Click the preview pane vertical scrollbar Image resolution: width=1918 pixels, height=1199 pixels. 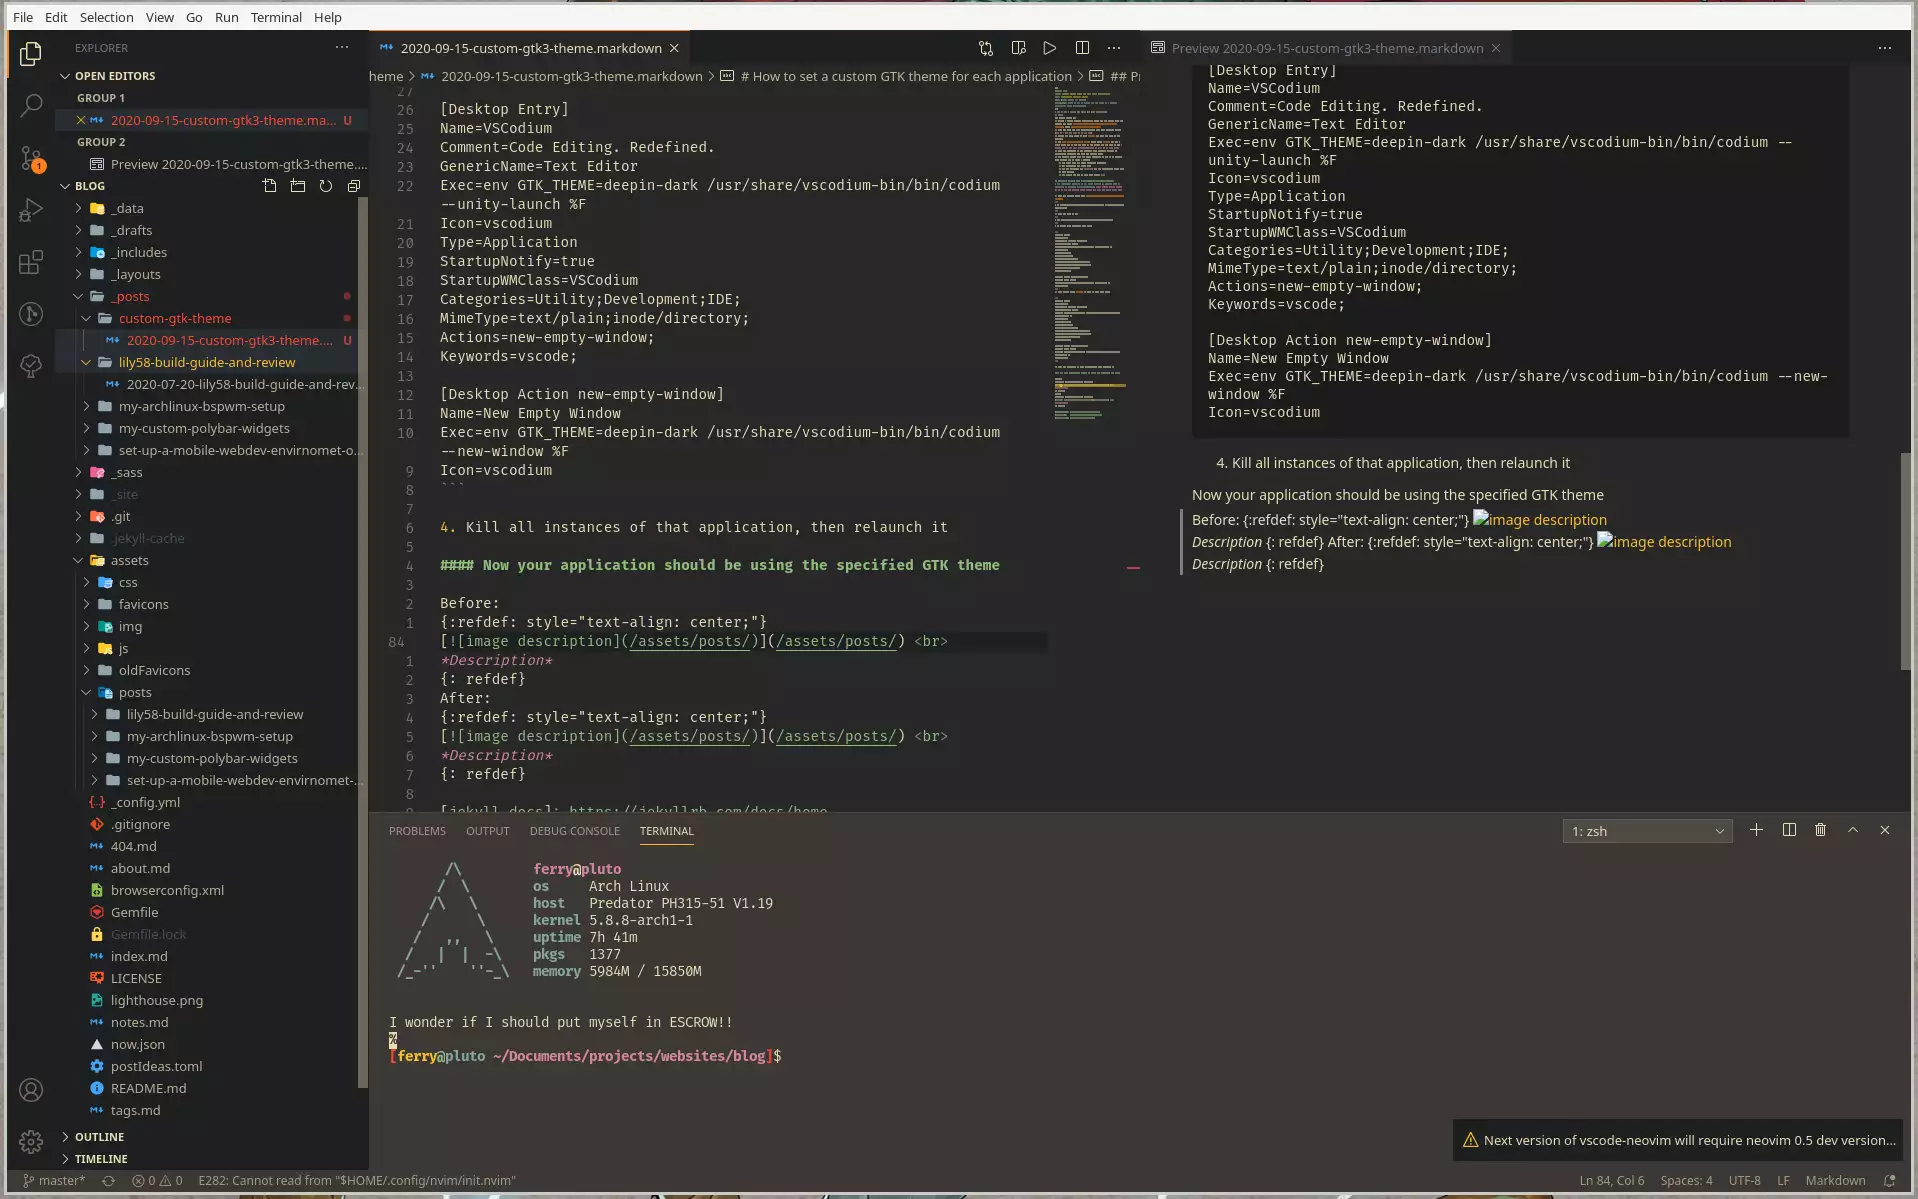pyautogui.click(x=1906, y=561)
